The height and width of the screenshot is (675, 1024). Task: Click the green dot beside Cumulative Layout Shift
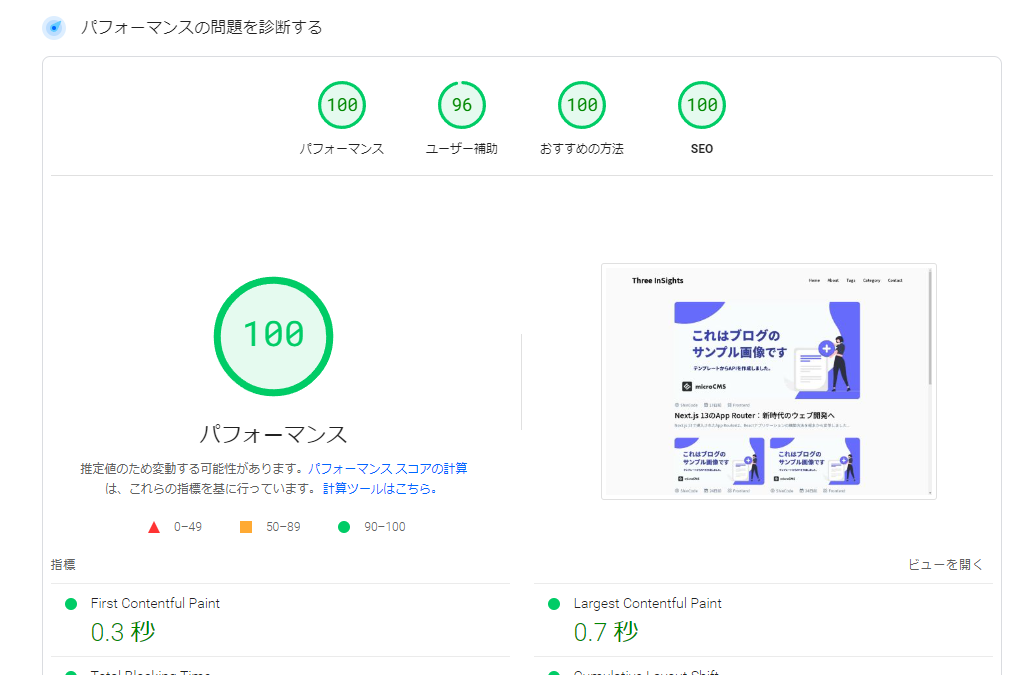(553, 670)
